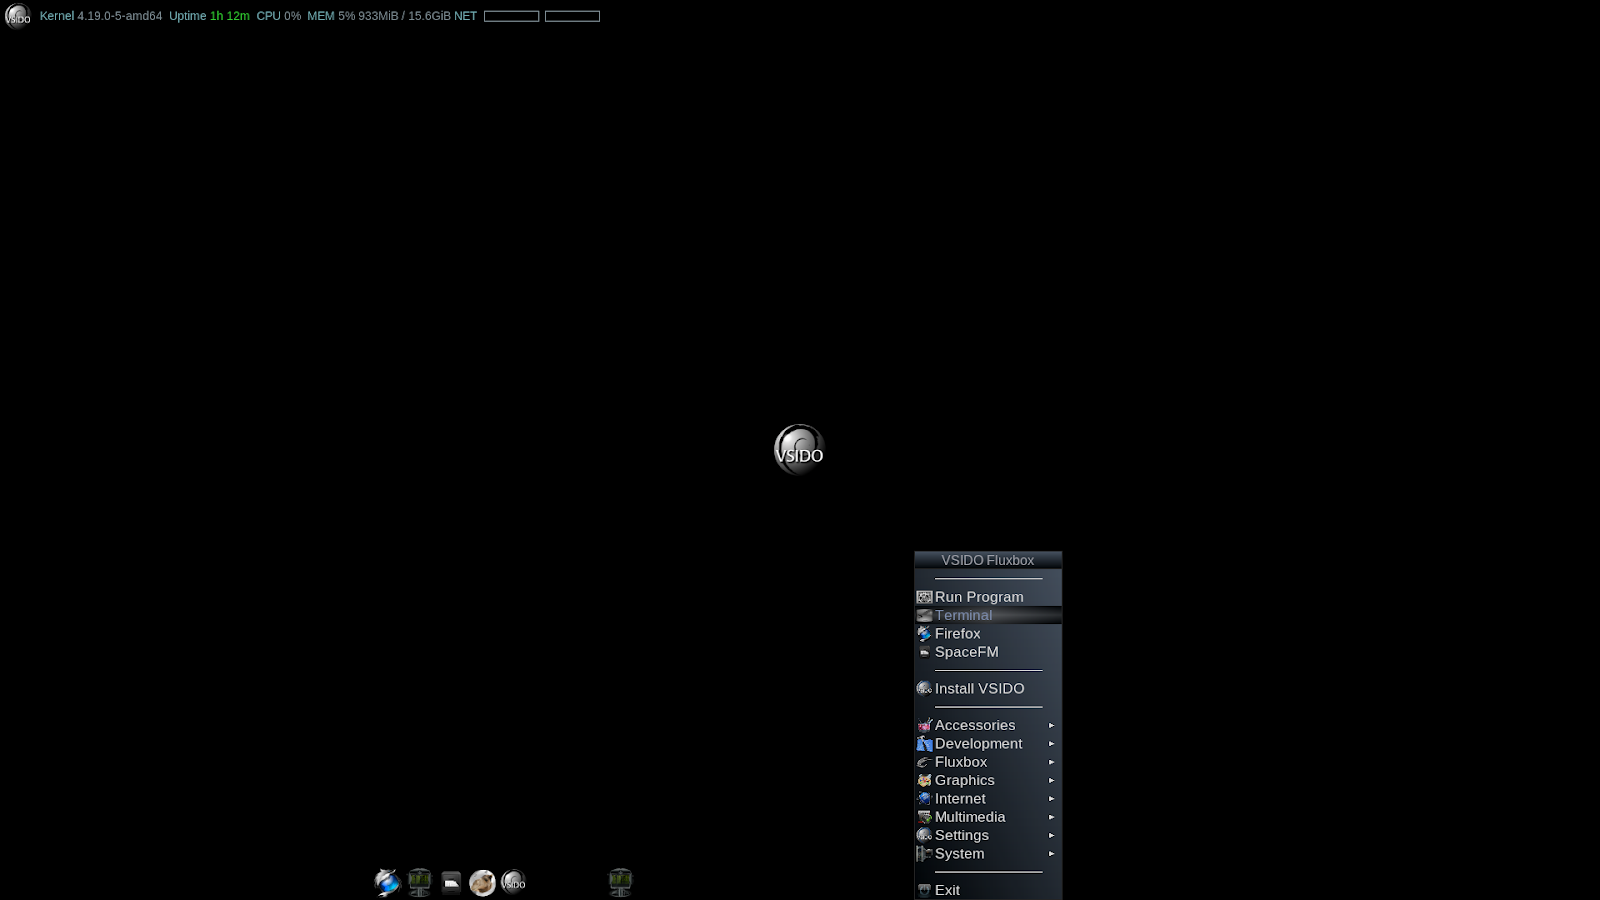
Task: Click the large VSIDO logo at the desktop center
Action: click(x=799, y=450)
